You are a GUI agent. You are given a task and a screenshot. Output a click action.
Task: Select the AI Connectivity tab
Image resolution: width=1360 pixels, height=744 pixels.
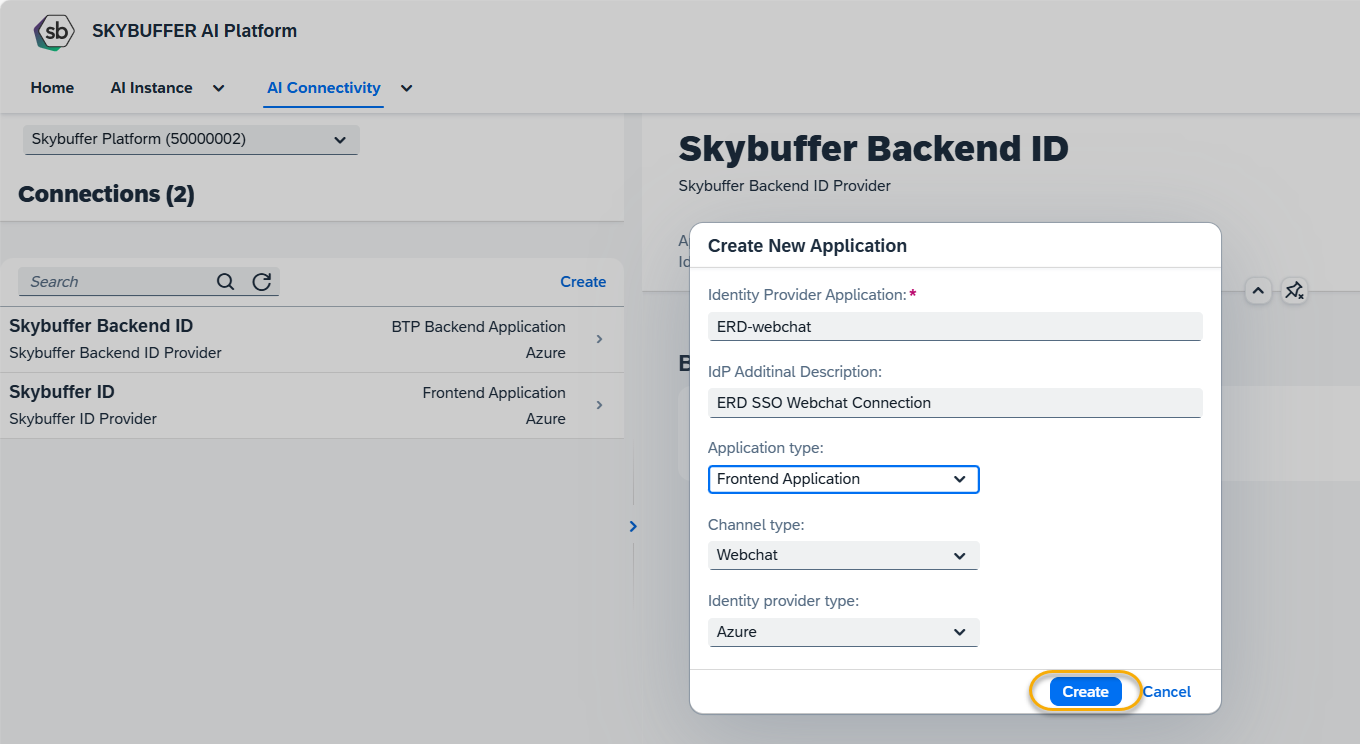tap(324, 88)
